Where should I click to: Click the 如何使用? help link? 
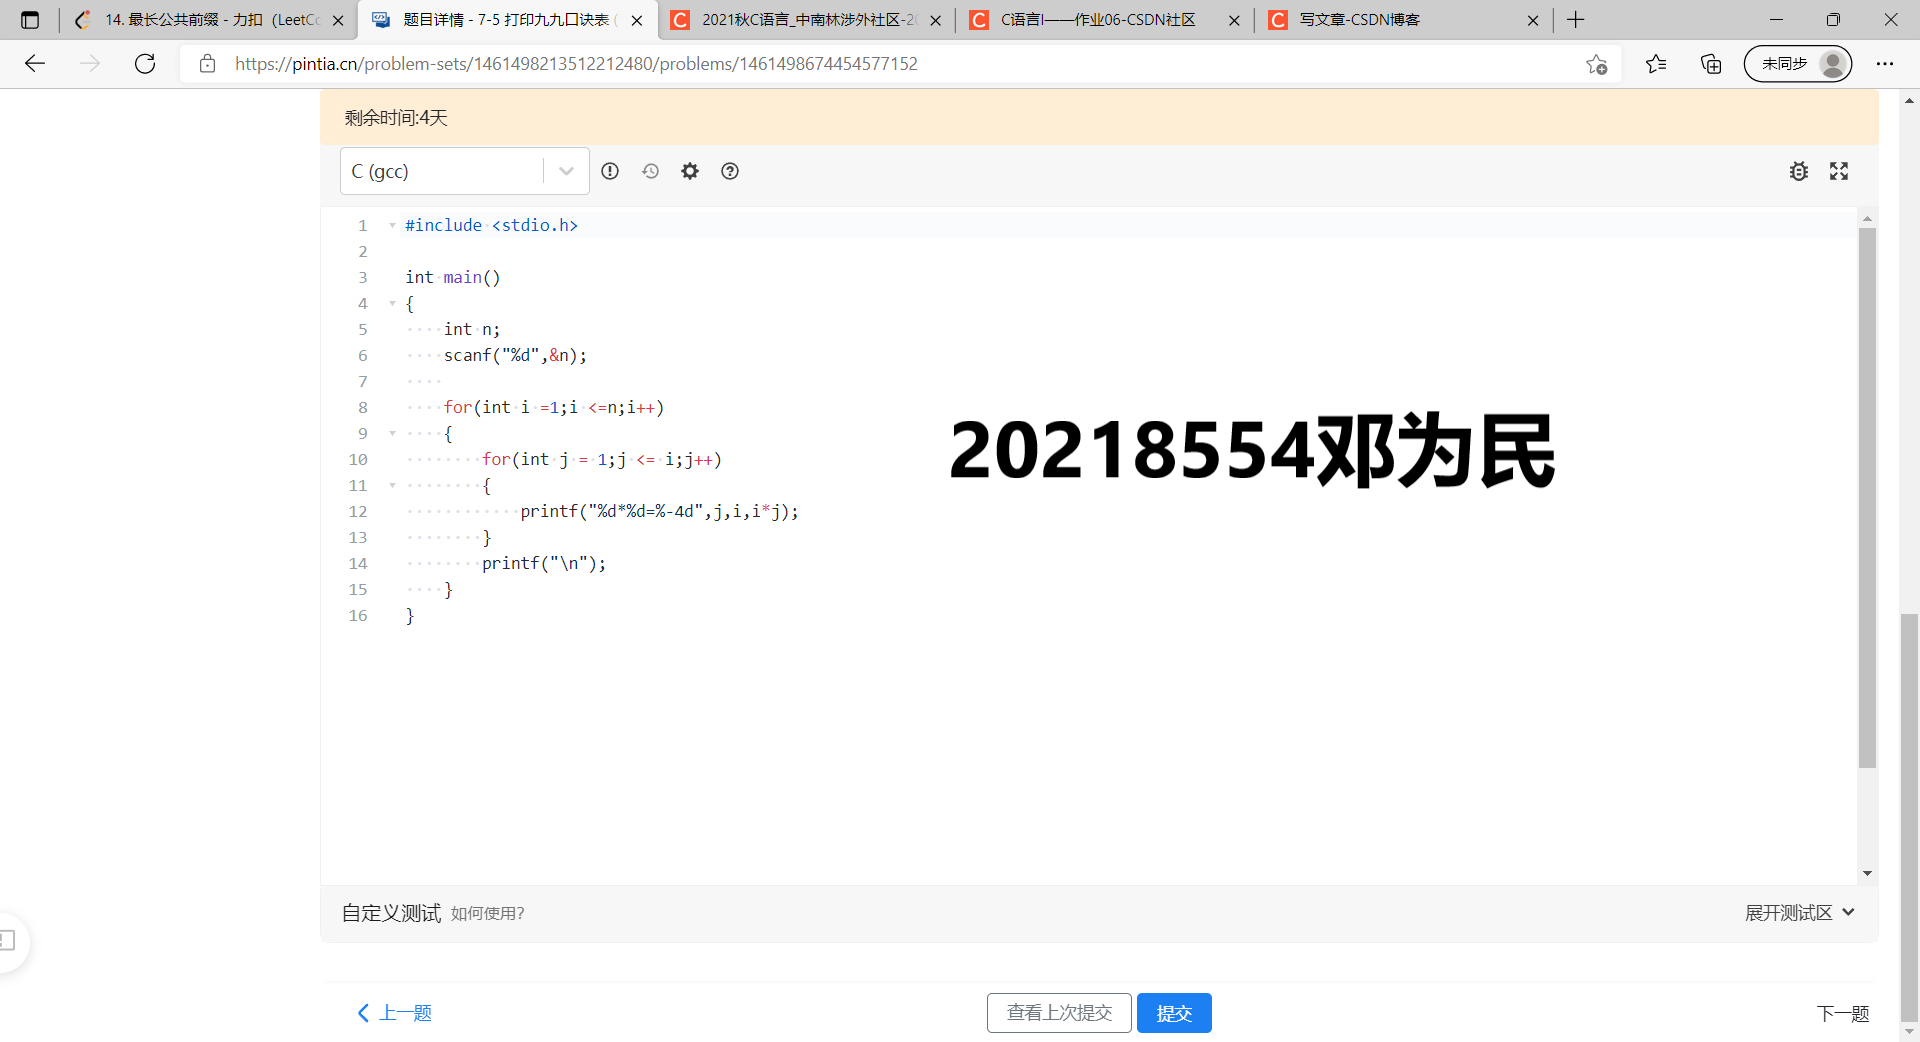[487, 913]
